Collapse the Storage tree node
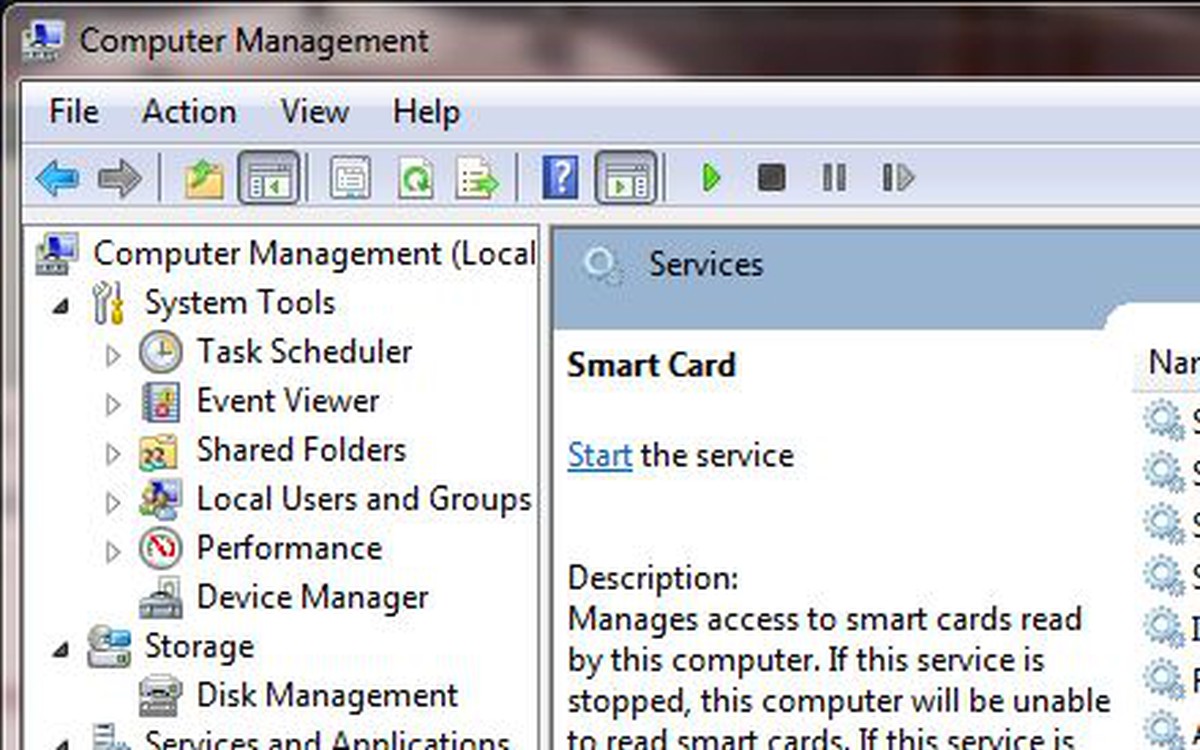 (x=62, y=649)
